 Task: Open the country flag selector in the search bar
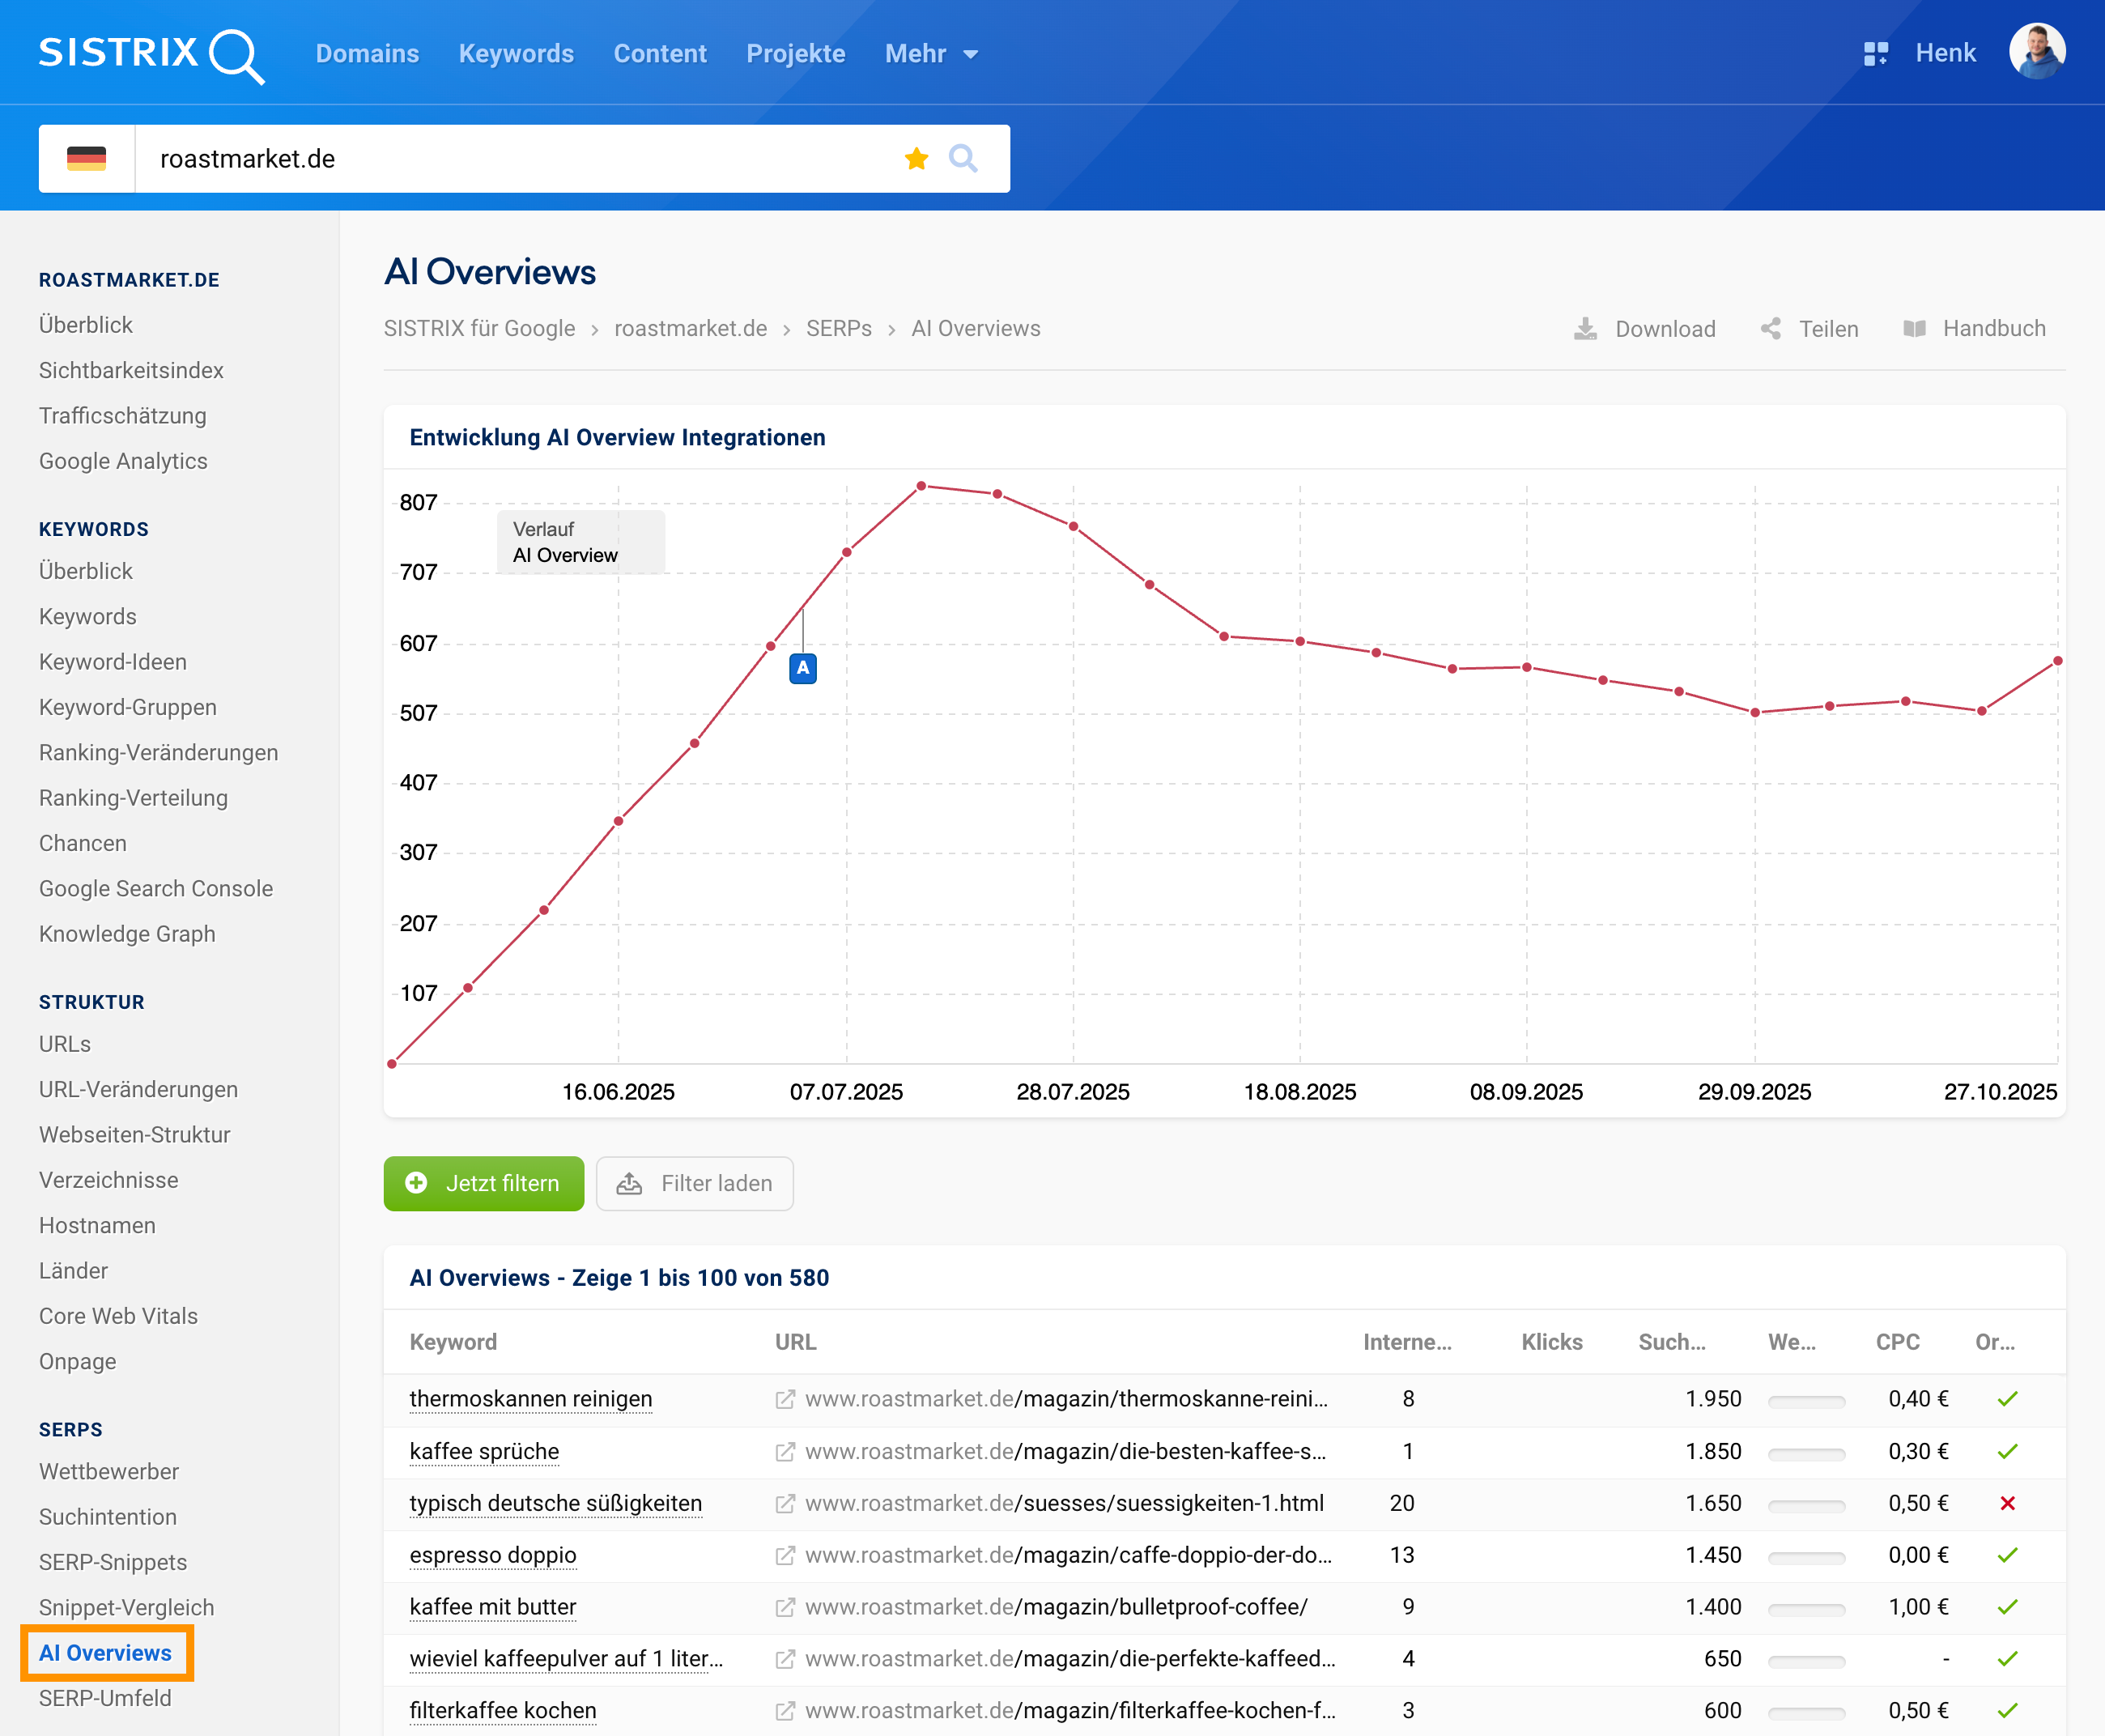tap(86, 158)
